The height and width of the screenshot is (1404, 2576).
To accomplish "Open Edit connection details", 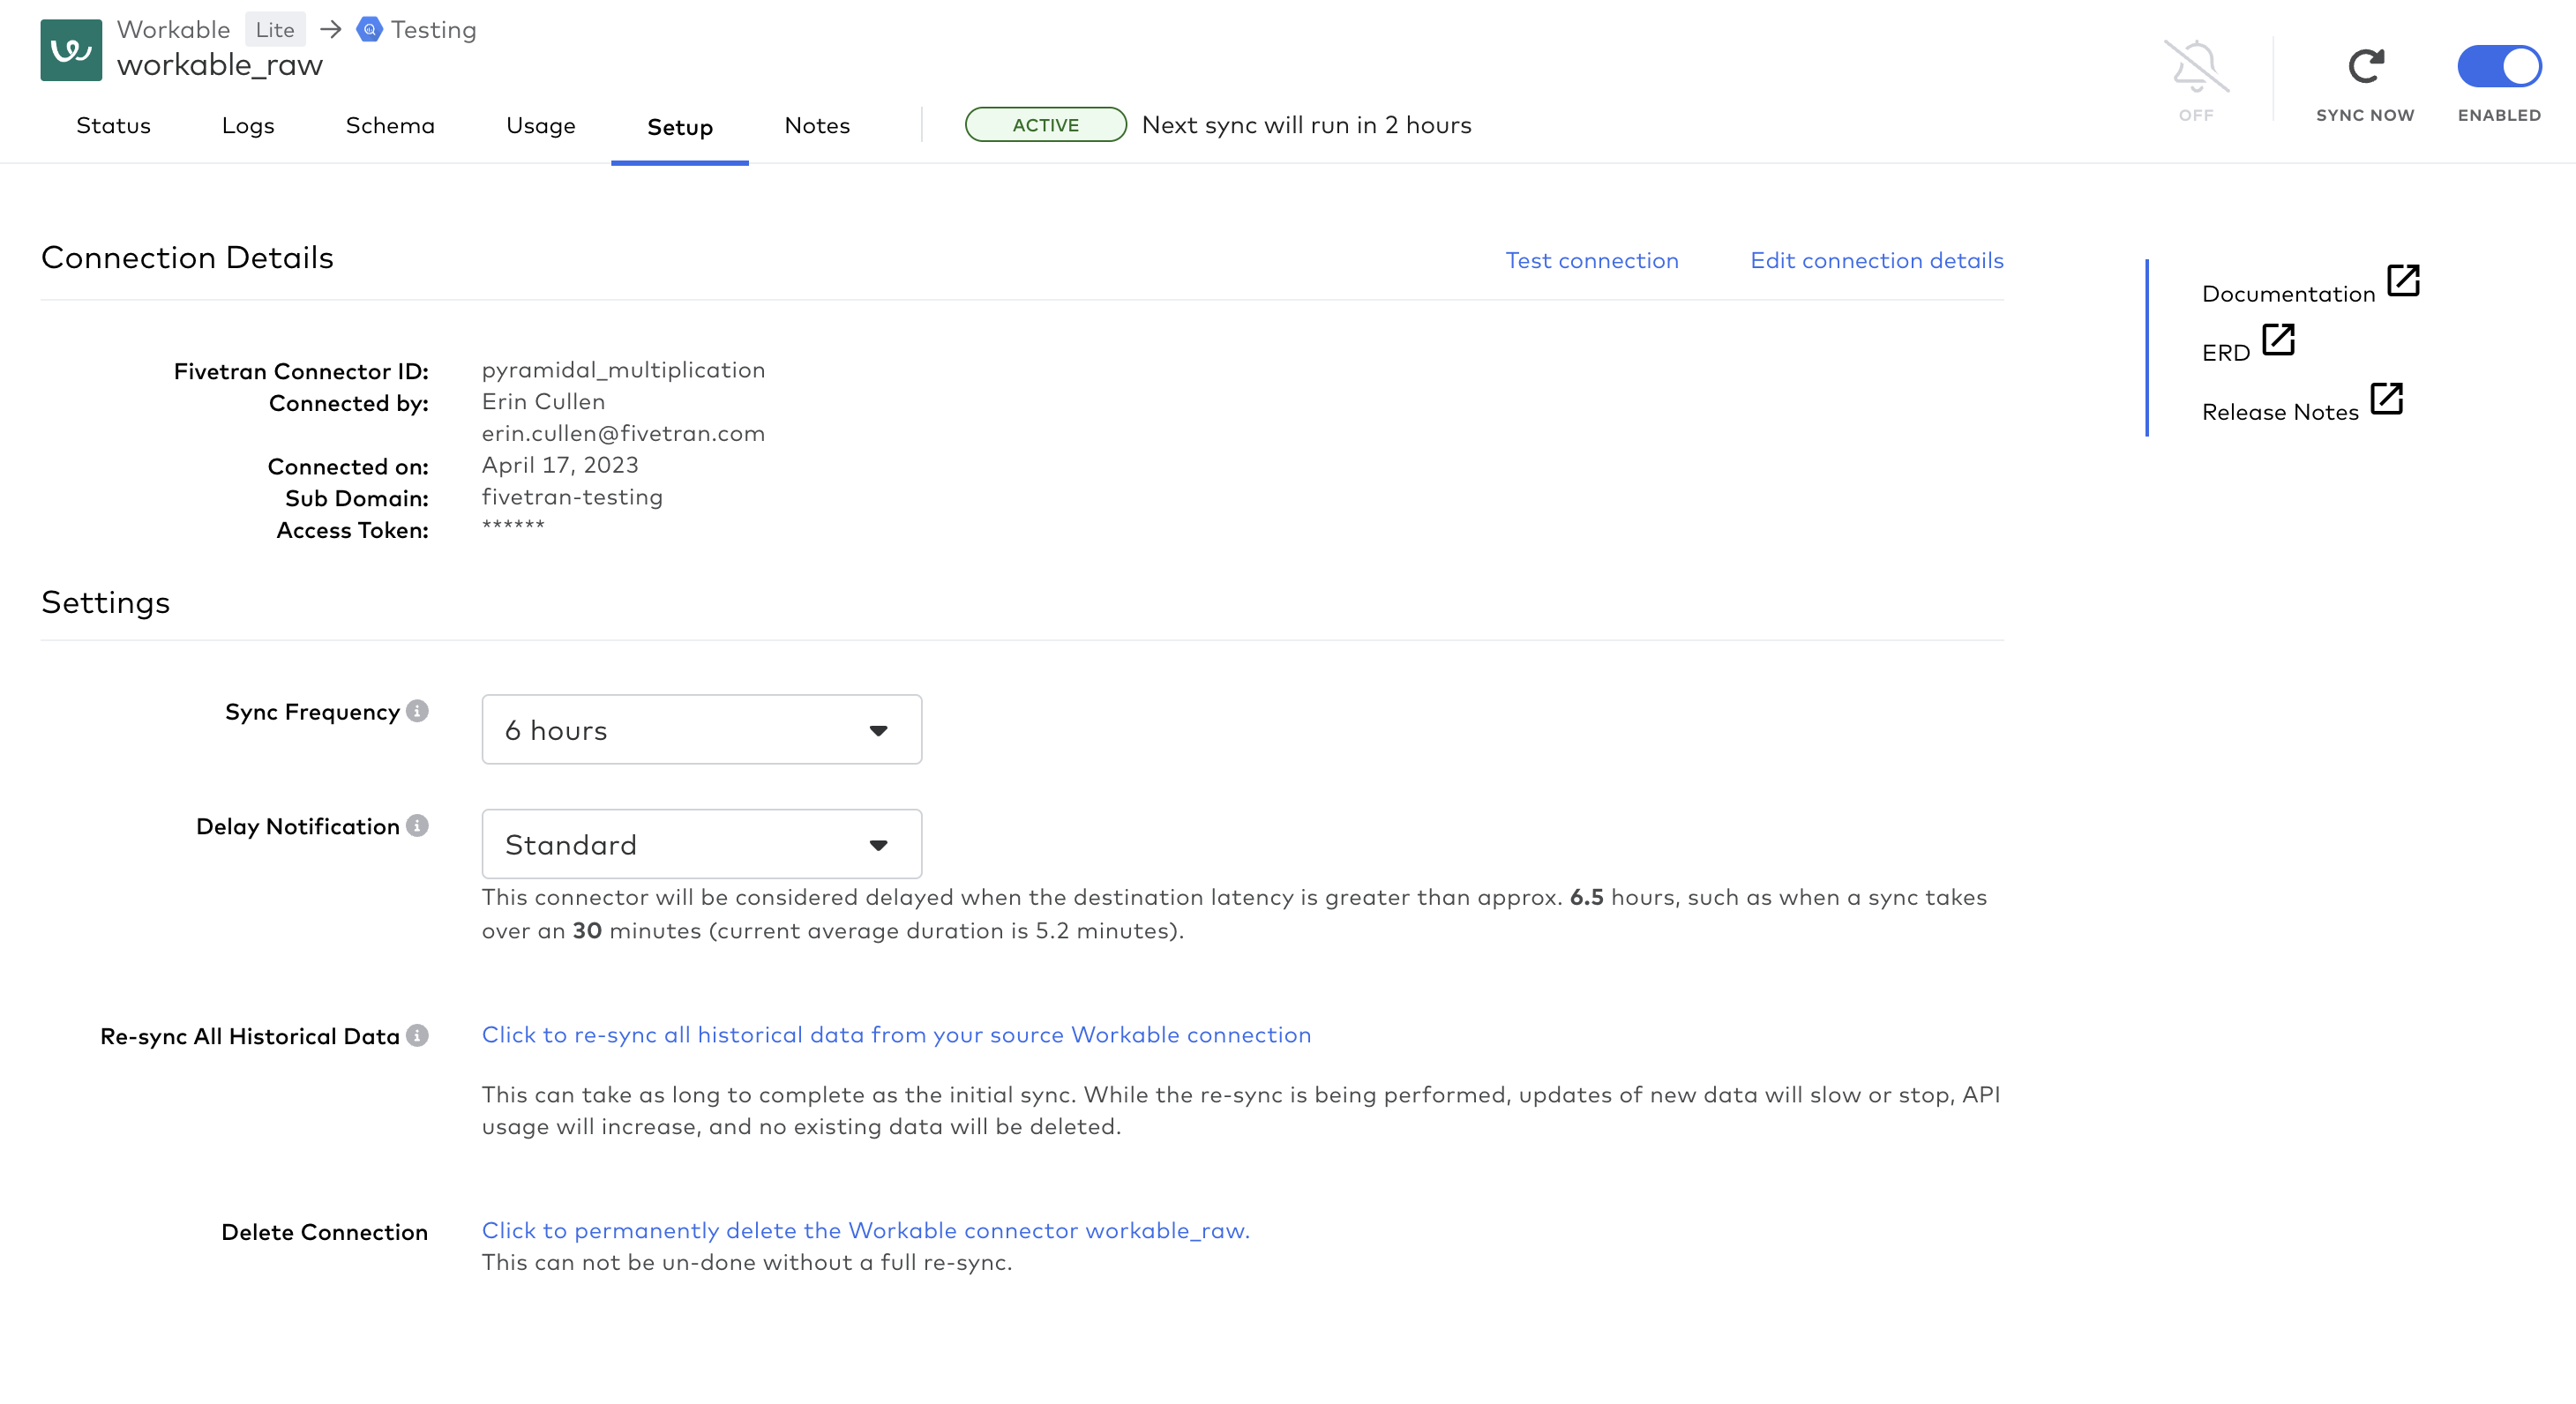I will 1877,260.
